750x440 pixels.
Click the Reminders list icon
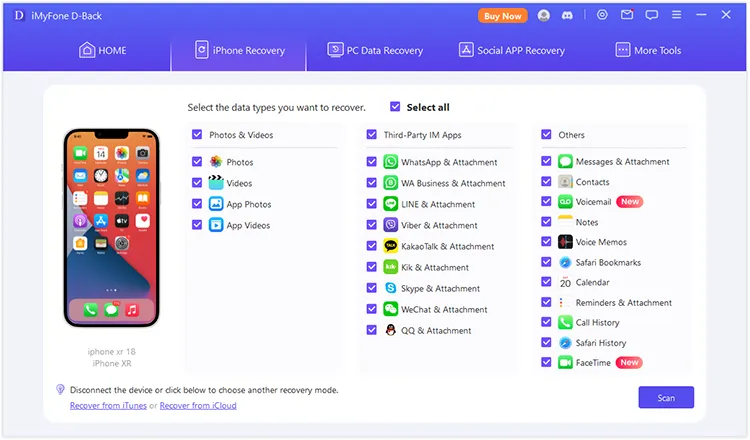[565, 302]
